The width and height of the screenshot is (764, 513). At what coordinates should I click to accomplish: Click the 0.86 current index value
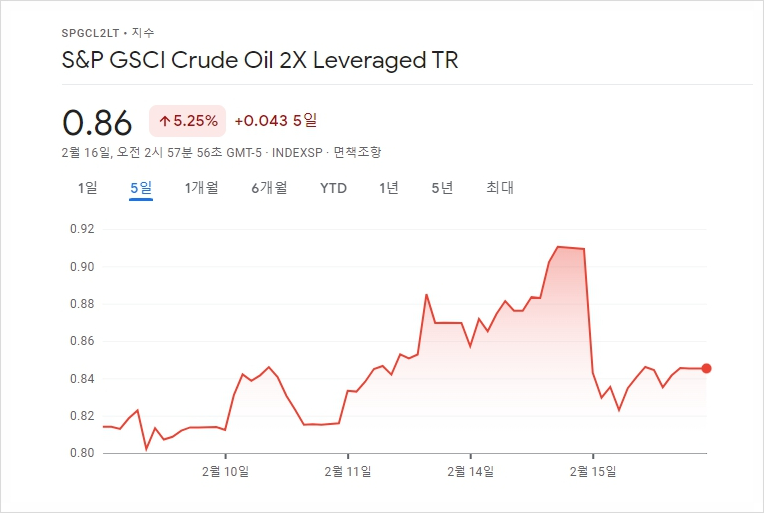(x=97, y=122)
